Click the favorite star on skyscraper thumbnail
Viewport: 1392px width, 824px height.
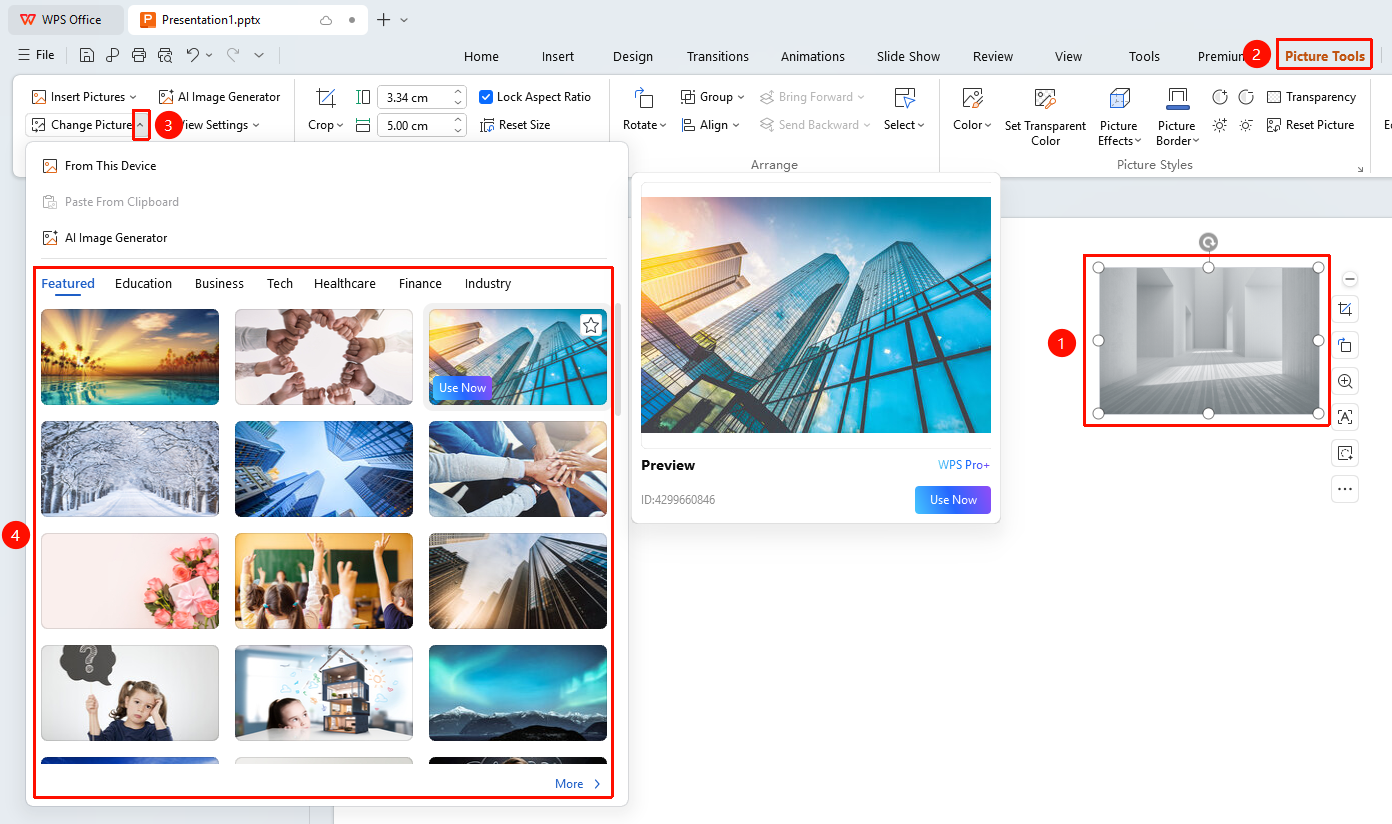click(x=591, y=325)
